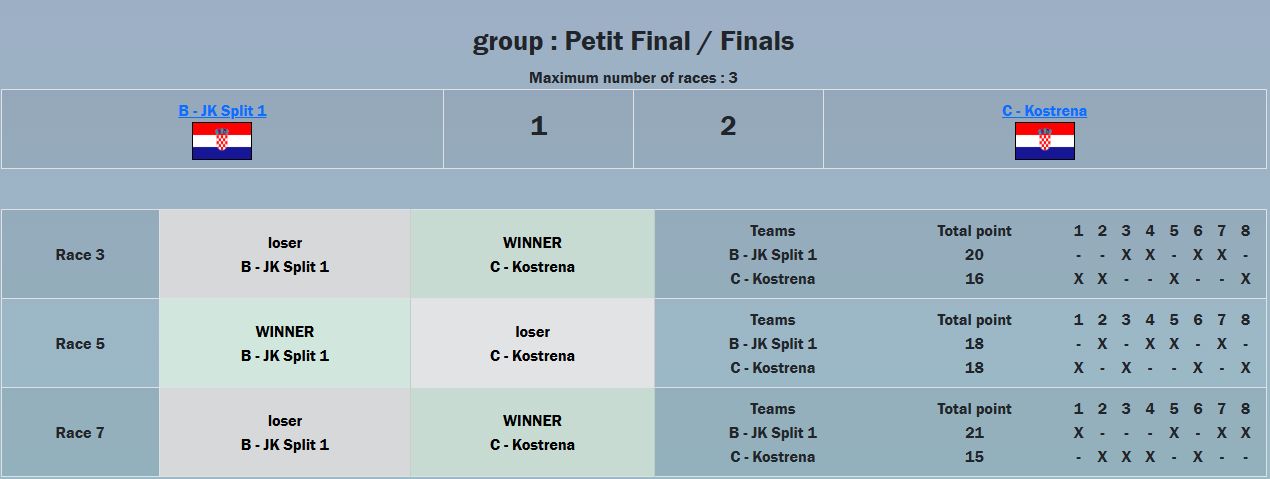
Task: Click the Teams header in Race 5 row
Action: (773, 320)
